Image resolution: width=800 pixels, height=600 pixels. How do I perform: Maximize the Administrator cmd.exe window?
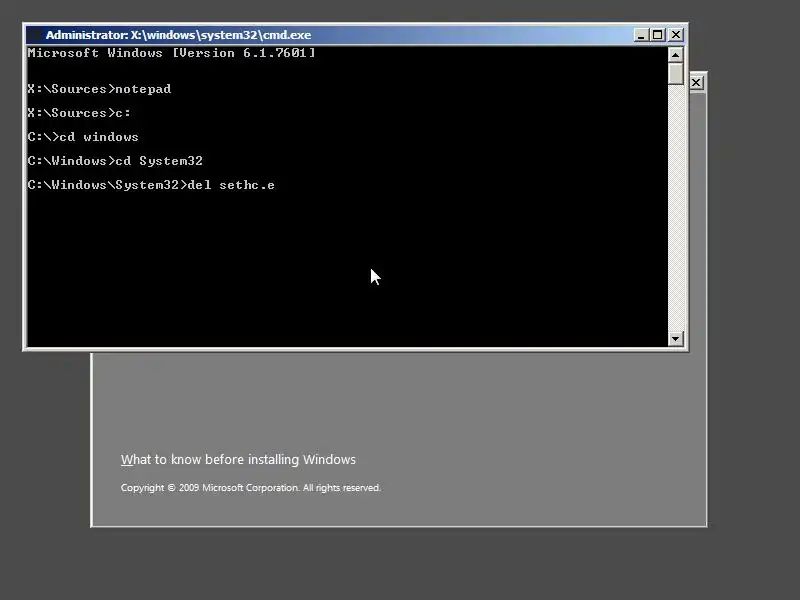[x=658, y=35]
